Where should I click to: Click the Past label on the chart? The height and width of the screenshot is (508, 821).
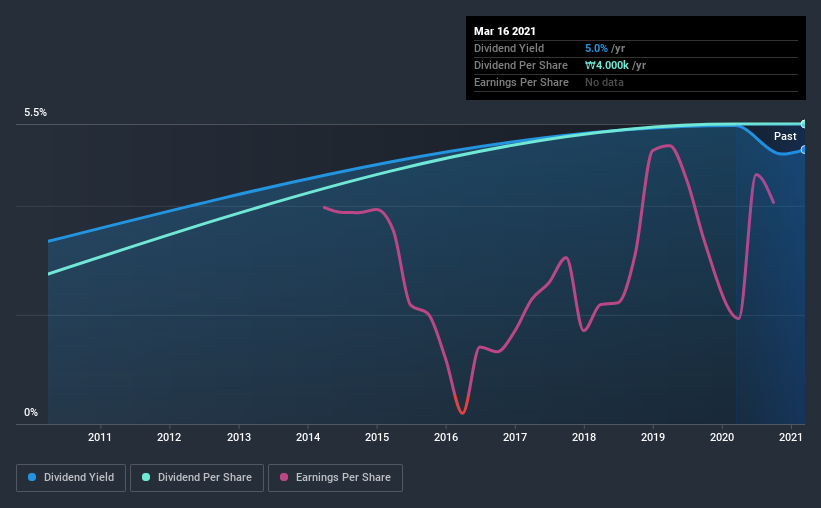coord(785,136)
